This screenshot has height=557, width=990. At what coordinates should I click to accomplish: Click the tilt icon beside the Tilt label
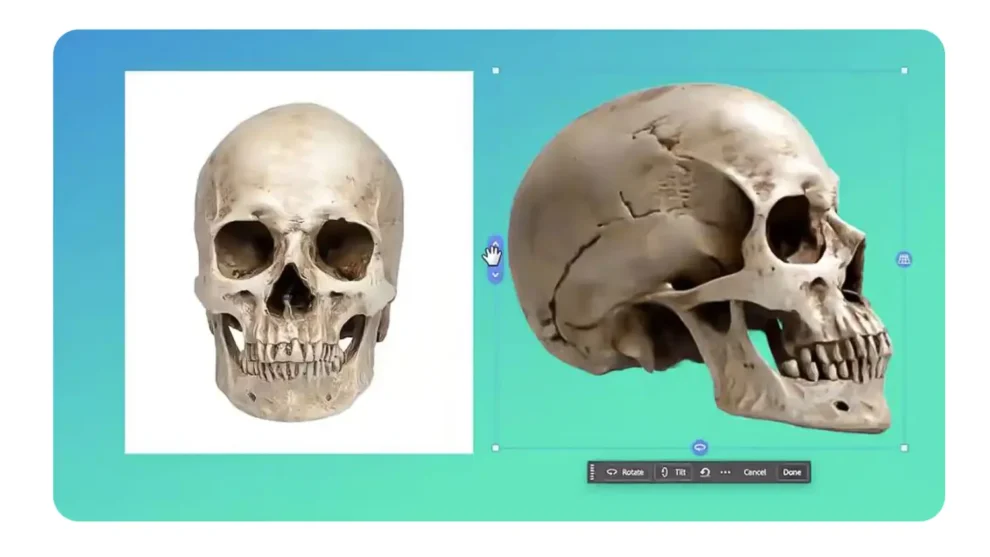[664, 472]
